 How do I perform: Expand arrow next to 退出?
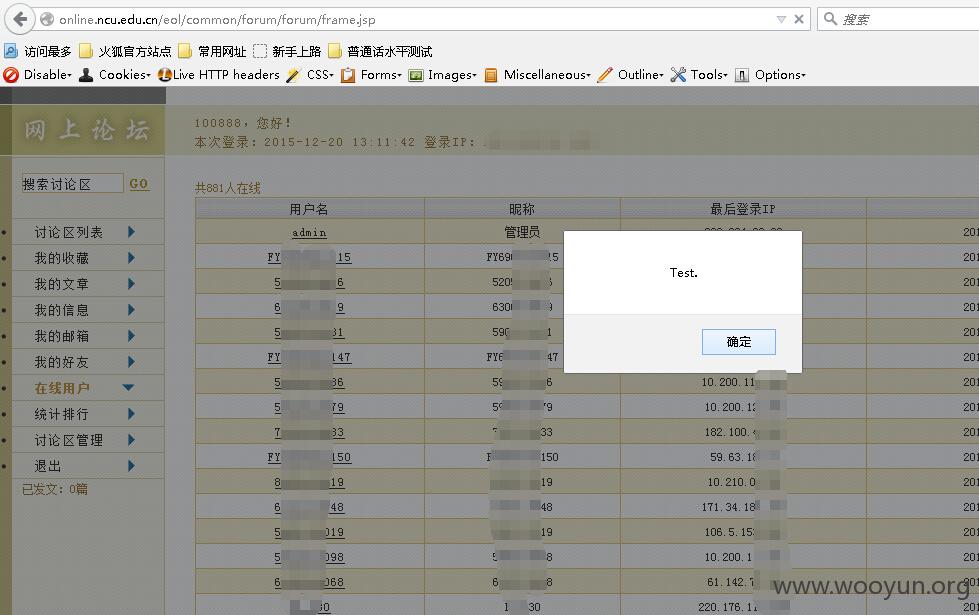point(131,466)
